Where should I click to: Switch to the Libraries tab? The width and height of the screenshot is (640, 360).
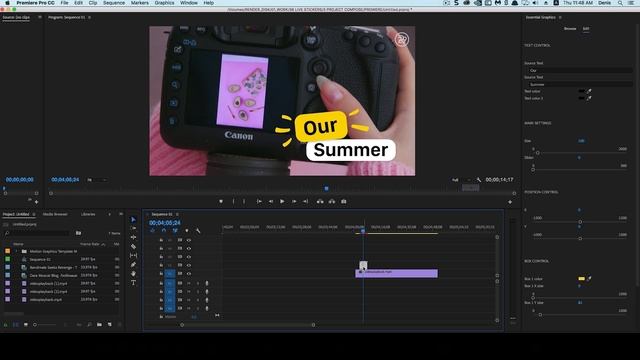tap(88, 214)
